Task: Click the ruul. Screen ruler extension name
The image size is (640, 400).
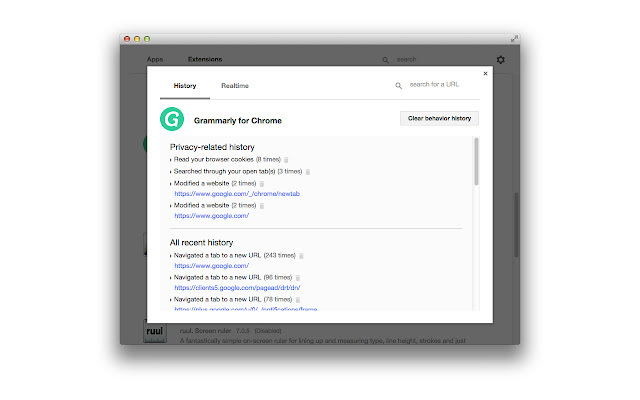Action: [205, 331]
